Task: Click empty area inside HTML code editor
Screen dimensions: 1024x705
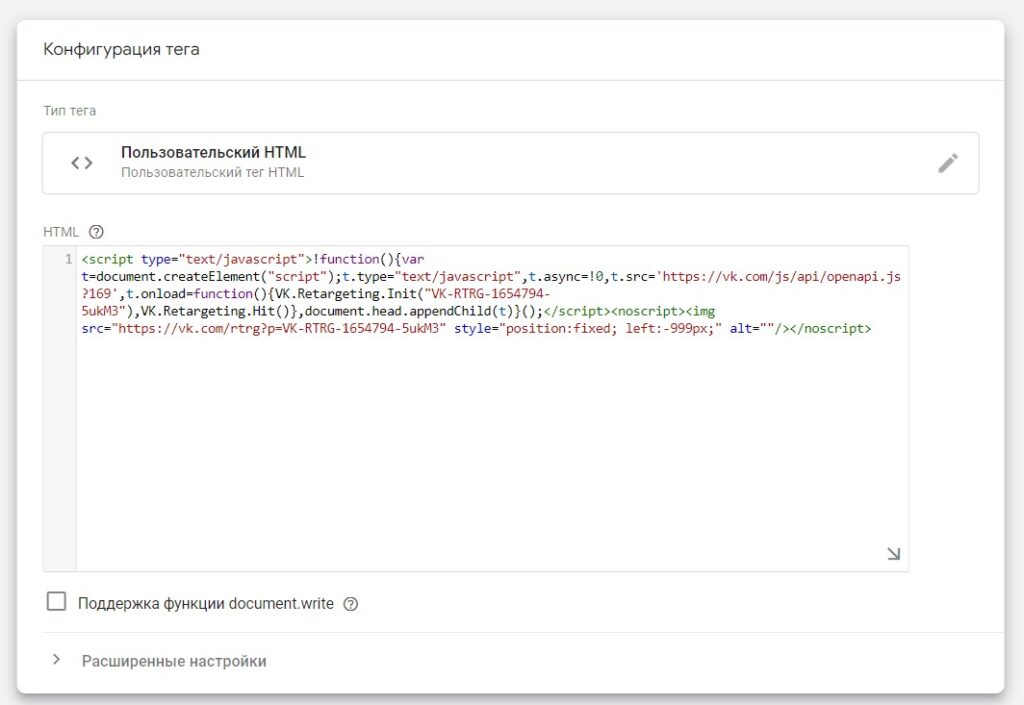Action: point(490,450)
